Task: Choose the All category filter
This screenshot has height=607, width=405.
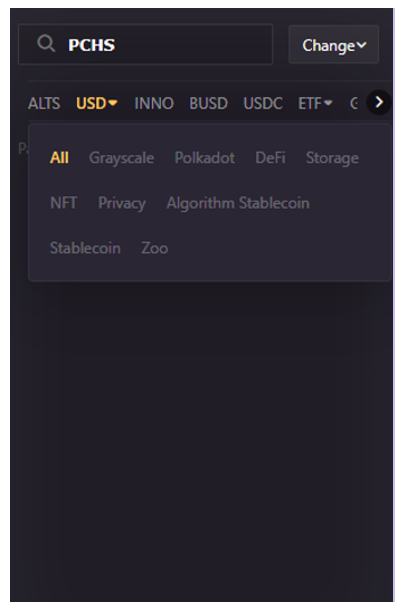Action: [x=59, y=158]
